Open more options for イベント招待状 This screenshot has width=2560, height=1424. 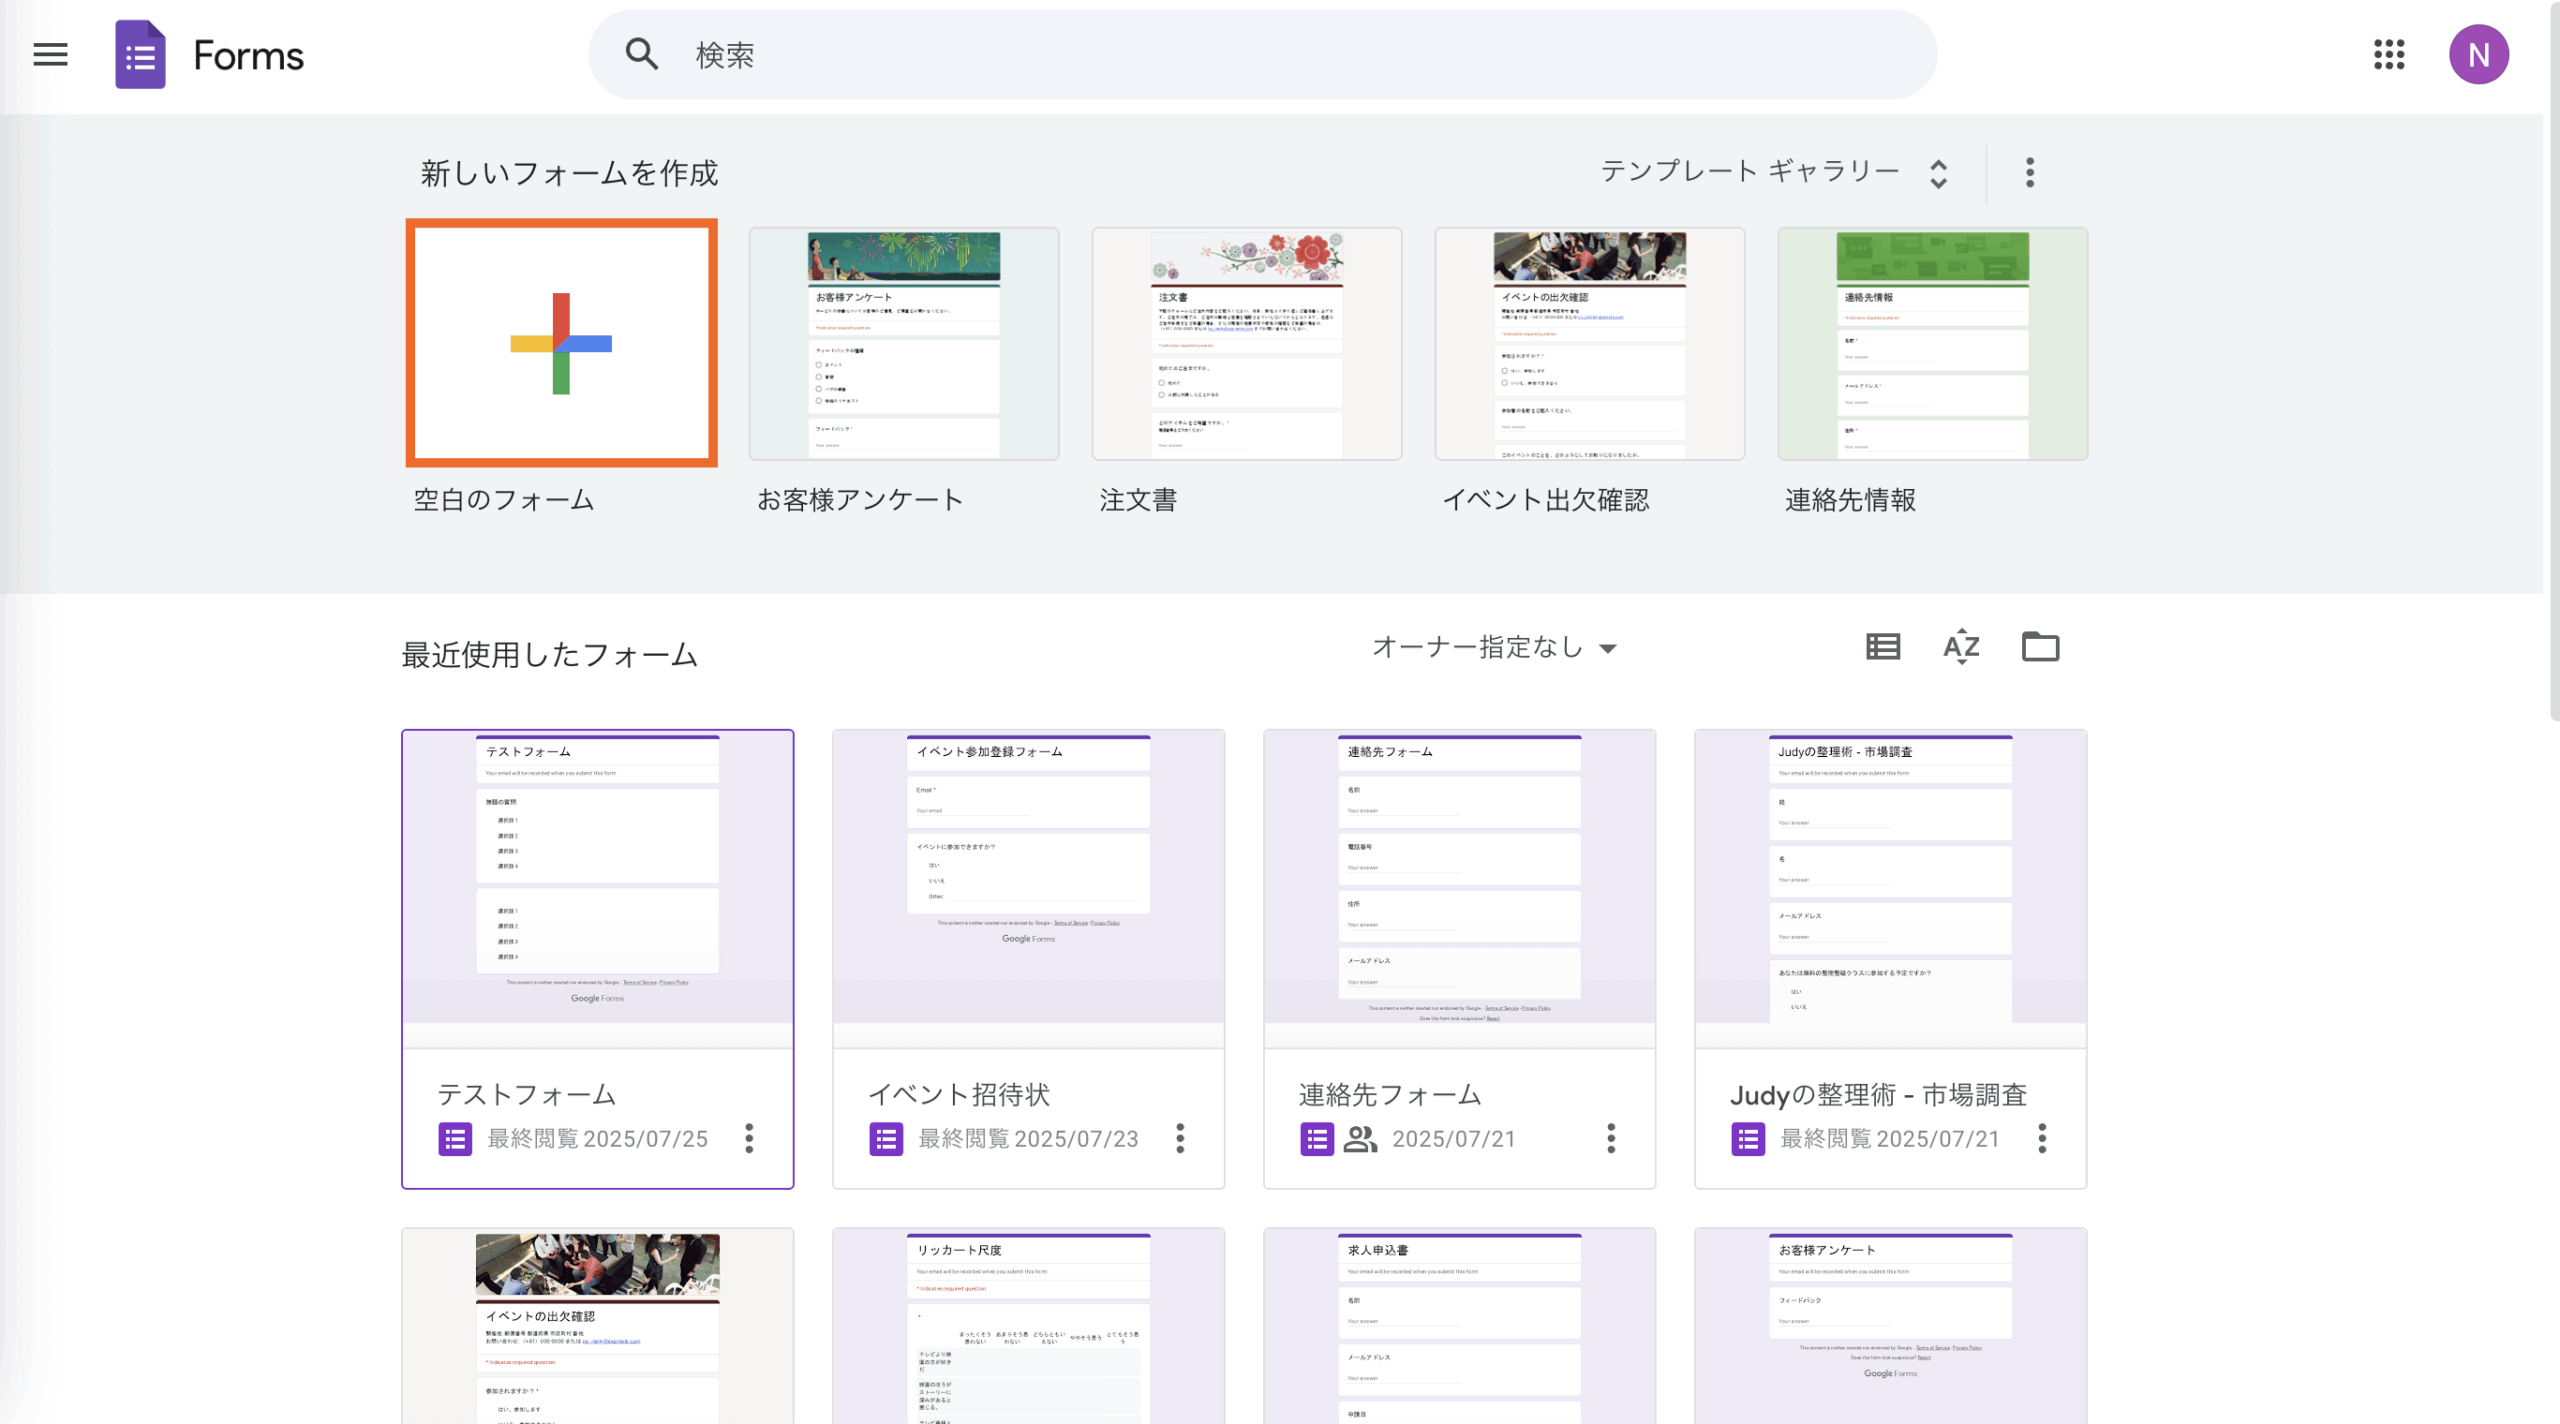[x=1180, y=1138]
